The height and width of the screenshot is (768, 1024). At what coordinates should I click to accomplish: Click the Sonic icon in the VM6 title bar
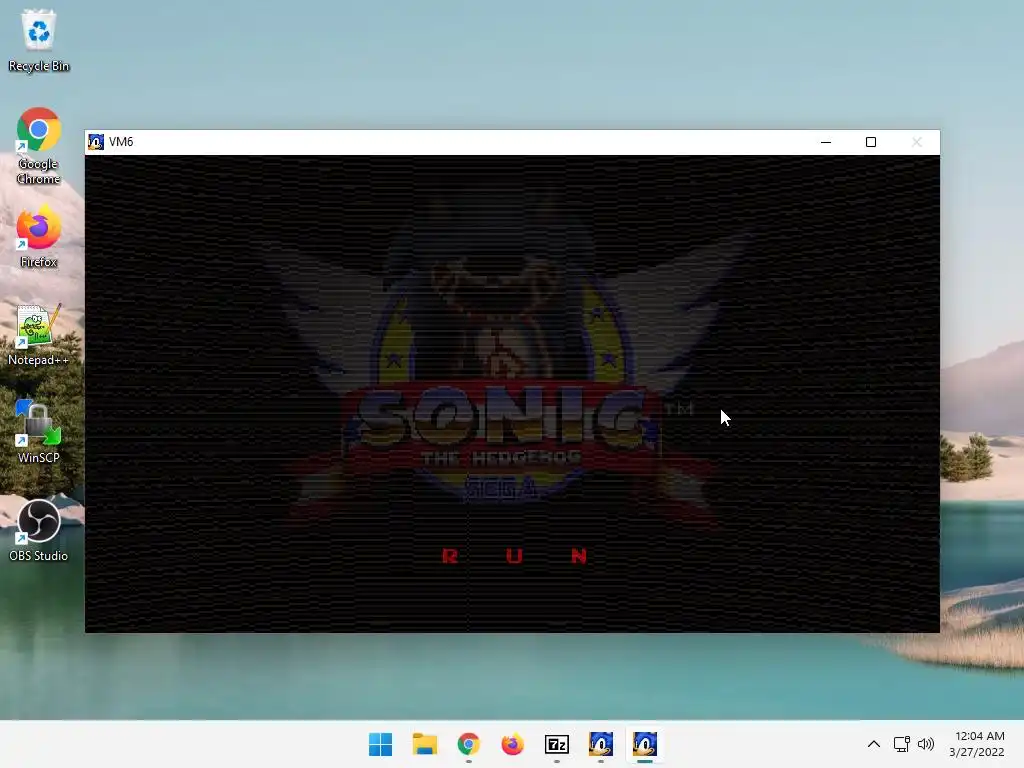click(x=96, y=142)
